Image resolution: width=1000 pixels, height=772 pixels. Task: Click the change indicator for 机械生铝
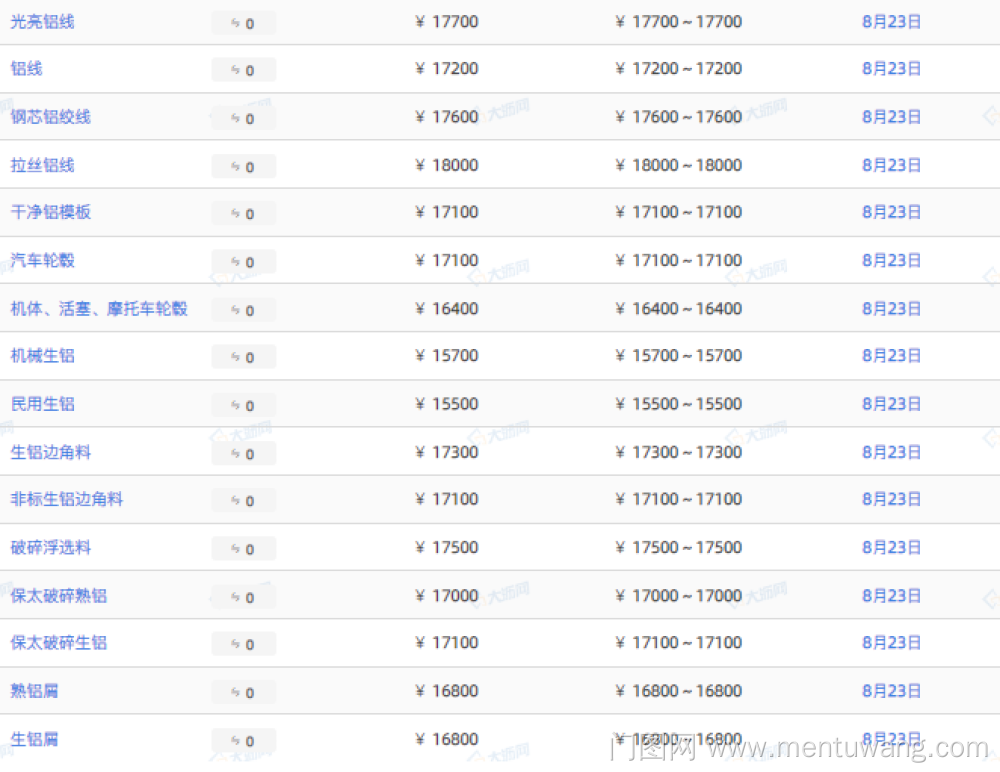pos(243,357)
